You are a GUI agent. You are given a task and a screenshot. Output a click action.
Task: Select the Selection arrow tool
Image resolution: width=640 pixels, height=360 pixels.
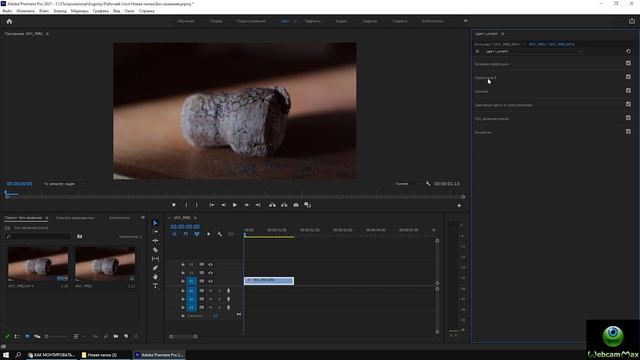click(155, 222)
